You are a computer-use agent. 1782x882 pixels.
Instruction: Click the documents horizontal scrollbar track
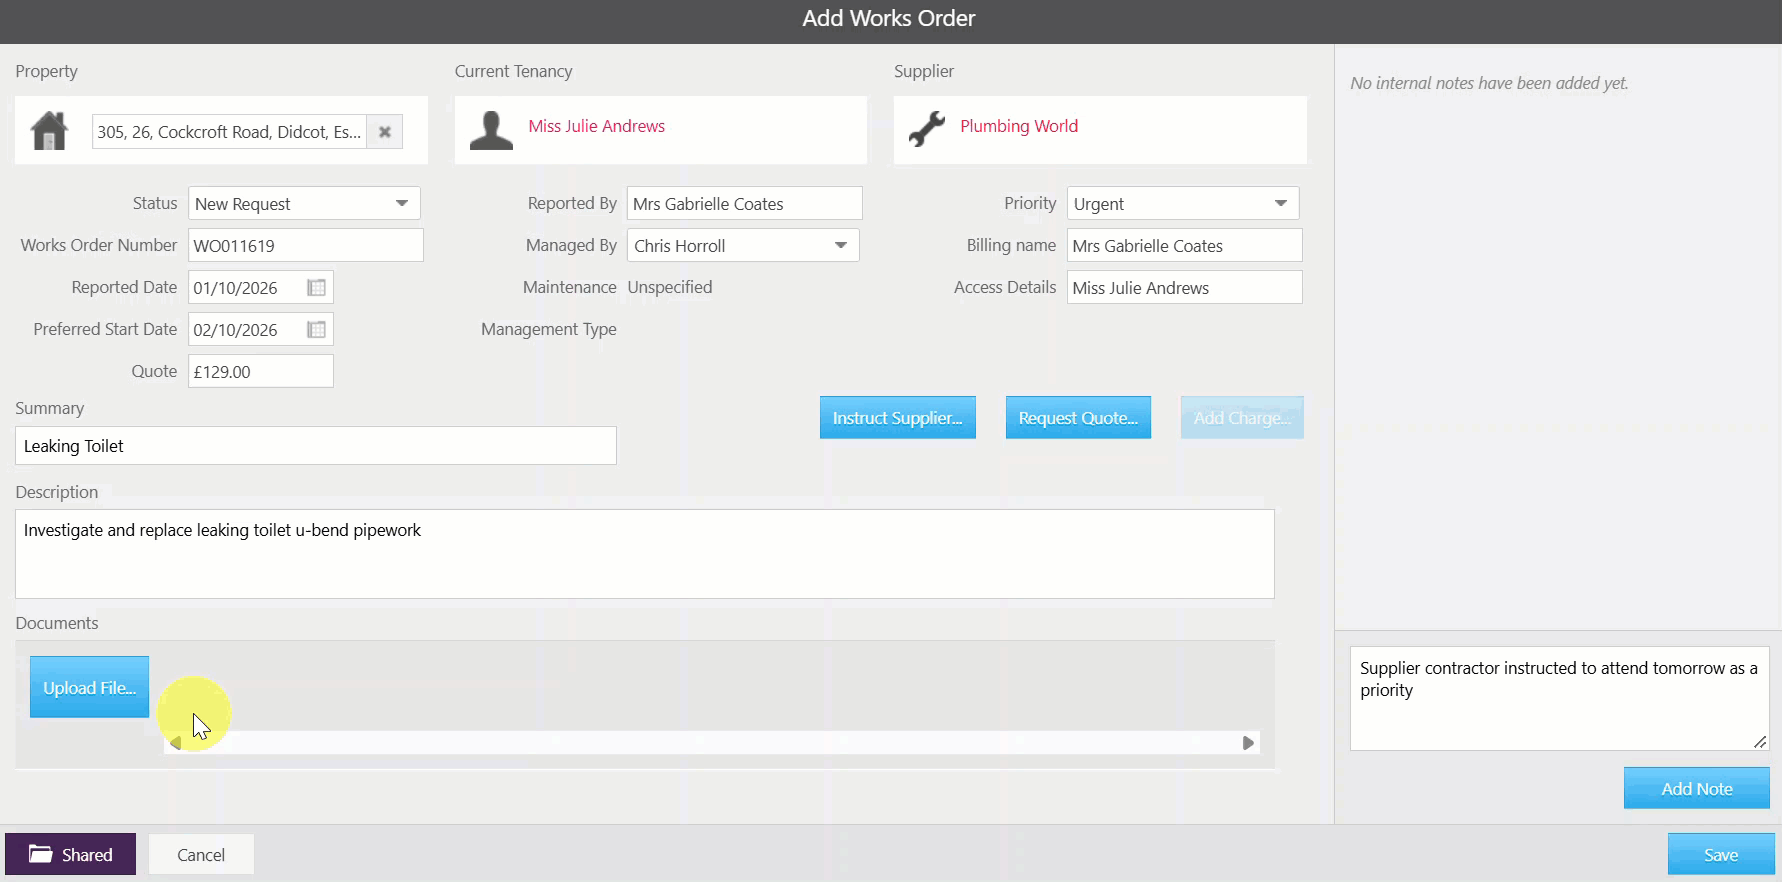pyautogui.click(x=711, y=743)
